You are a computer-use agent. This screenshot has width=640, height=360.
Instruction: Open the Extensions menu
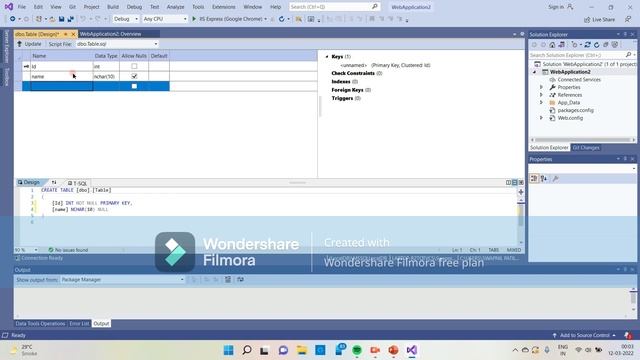pos(224,7)
